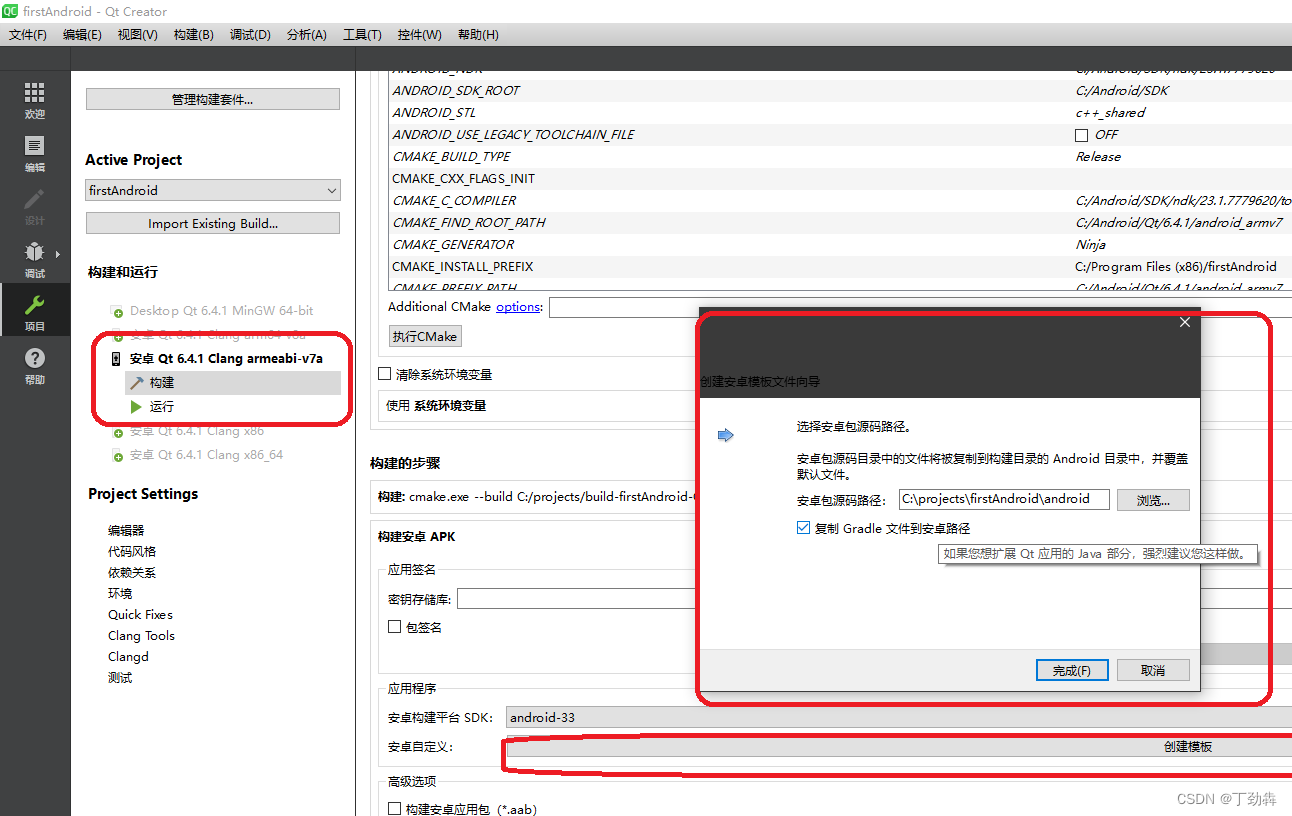
Task: Open the Additional CMake options link
Action: [518, 307]
